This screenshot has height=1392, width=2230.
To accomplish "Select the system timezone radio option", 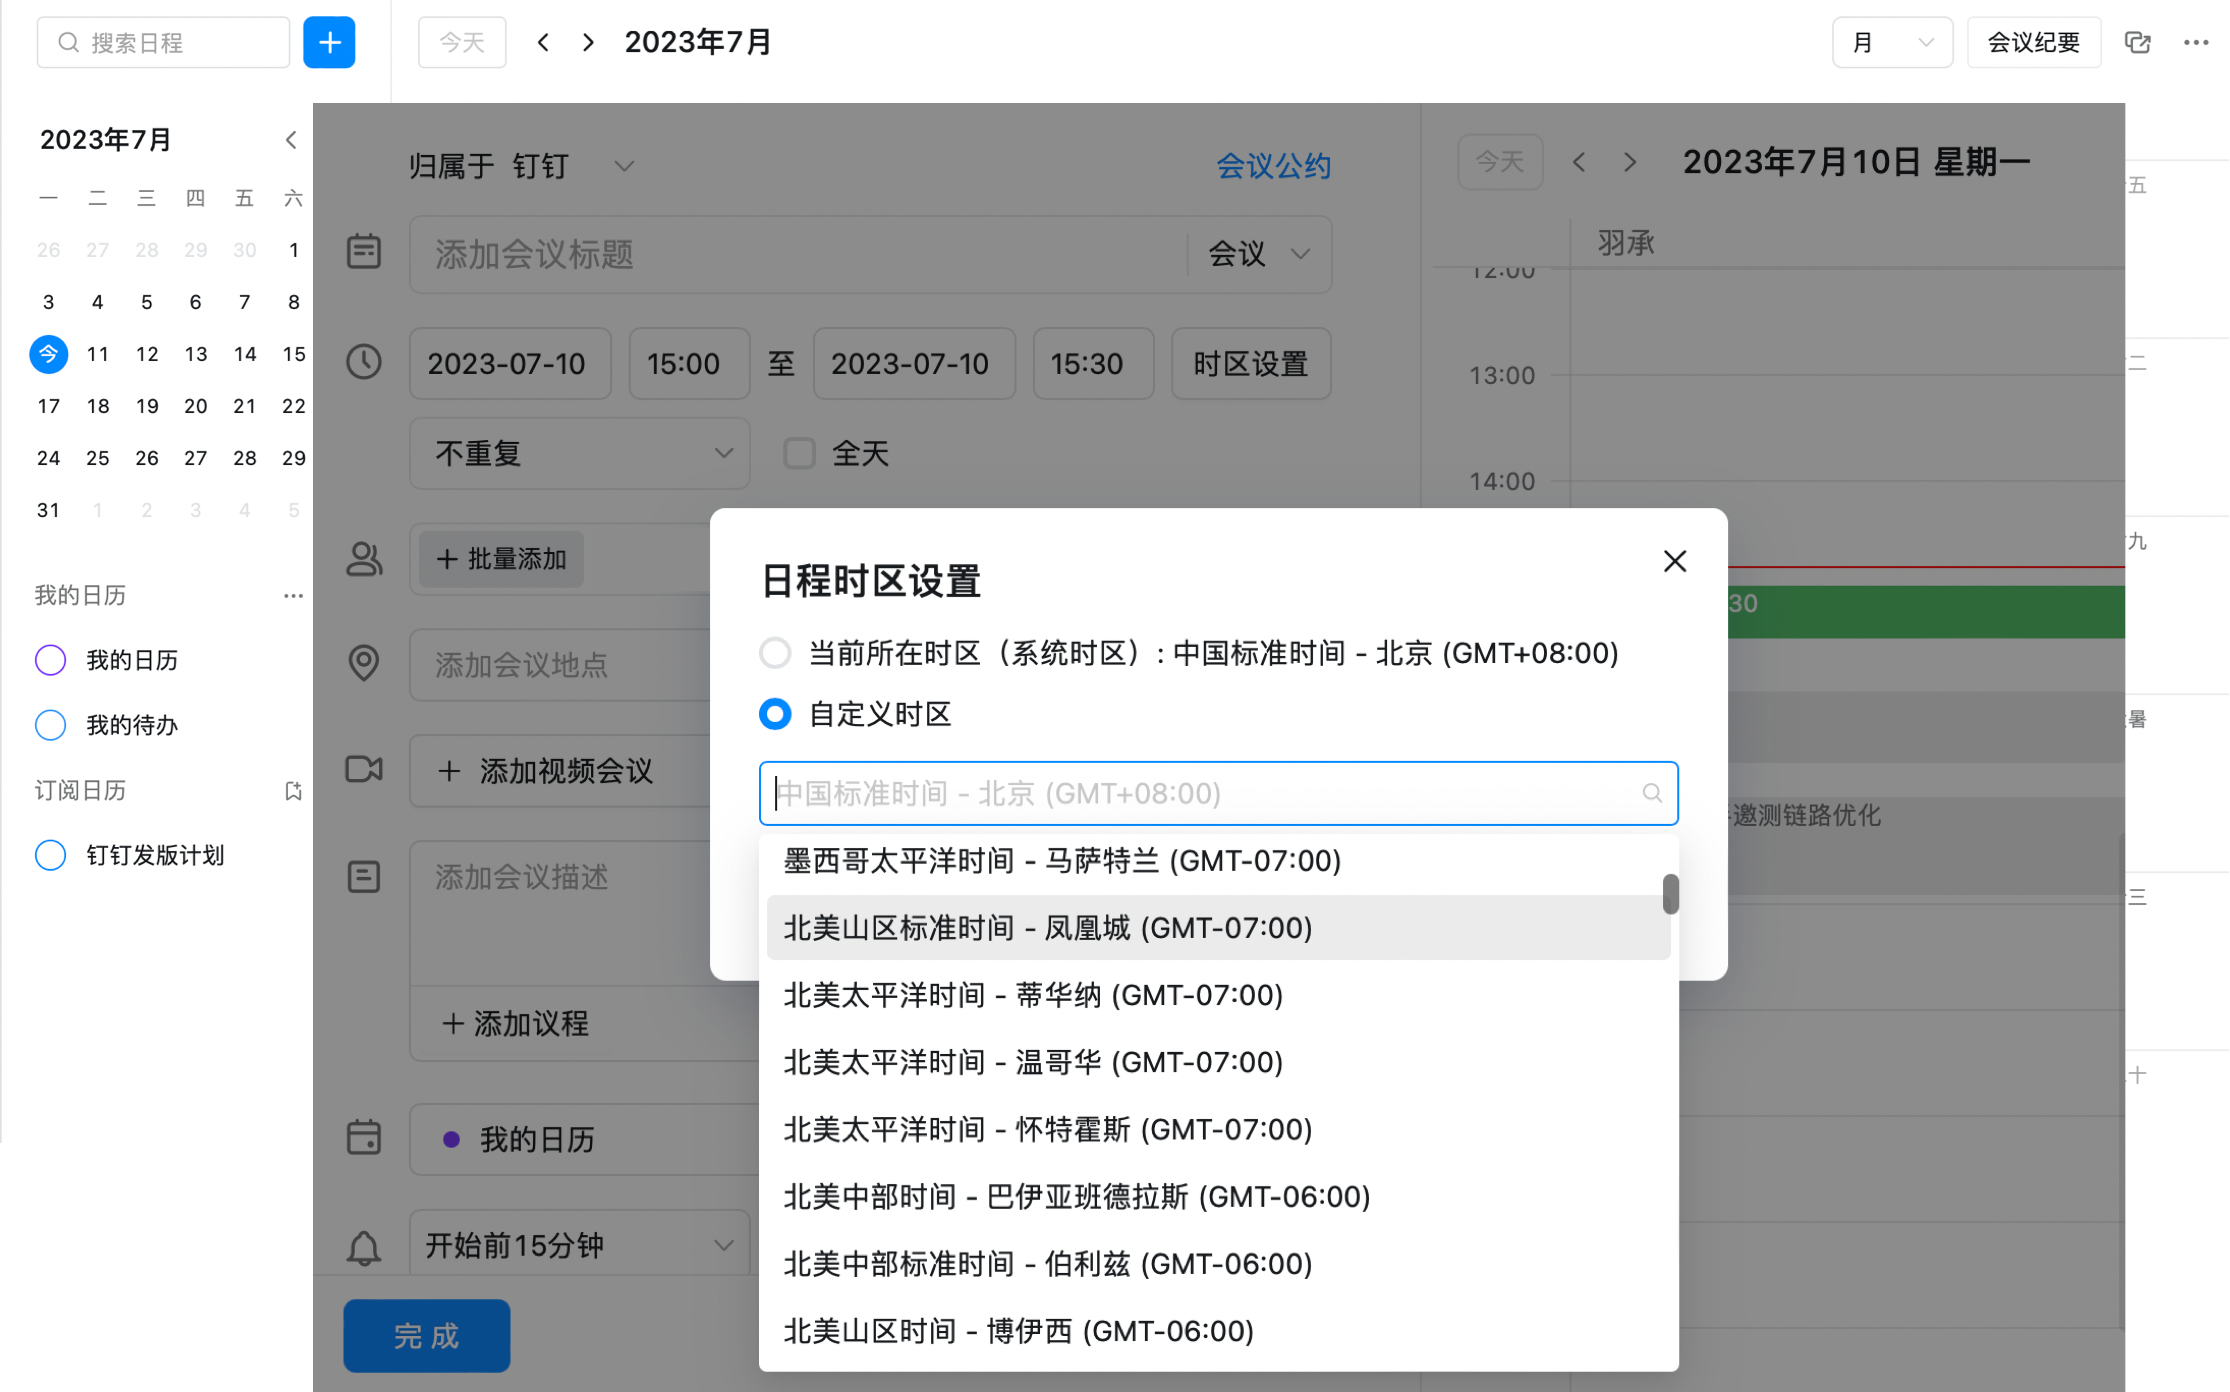I will point(775,653).
